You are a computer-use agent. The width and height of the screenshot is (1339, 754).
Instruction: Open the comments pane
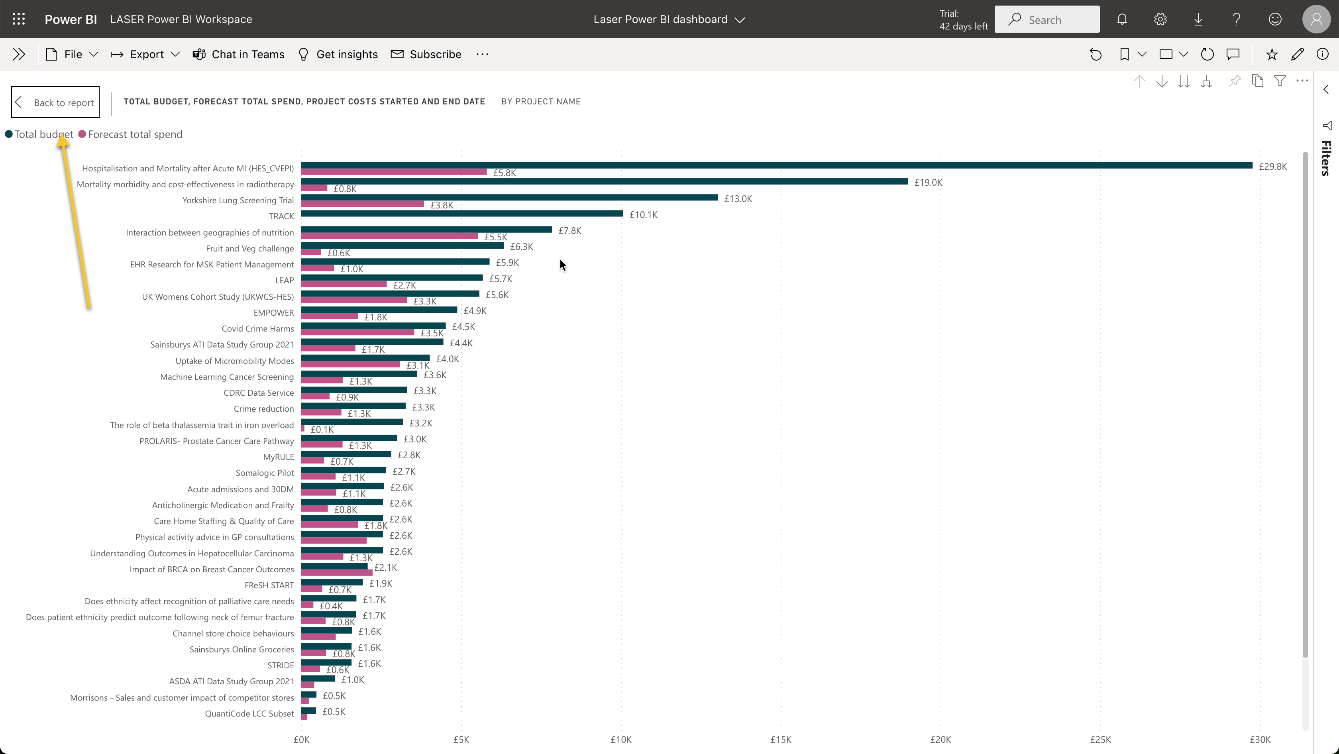(1233, 54)
